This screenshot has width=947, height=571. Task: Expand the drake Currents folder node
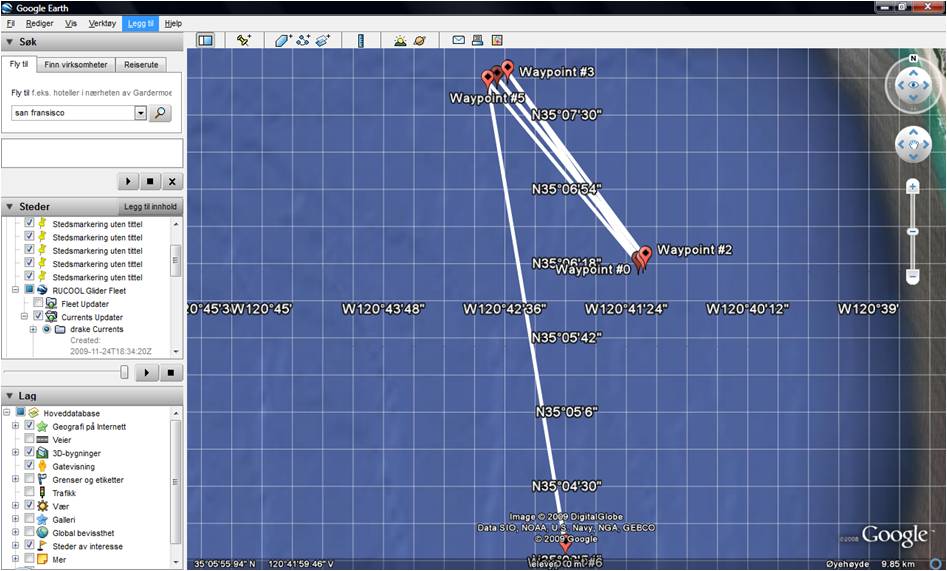click(33, 329)
